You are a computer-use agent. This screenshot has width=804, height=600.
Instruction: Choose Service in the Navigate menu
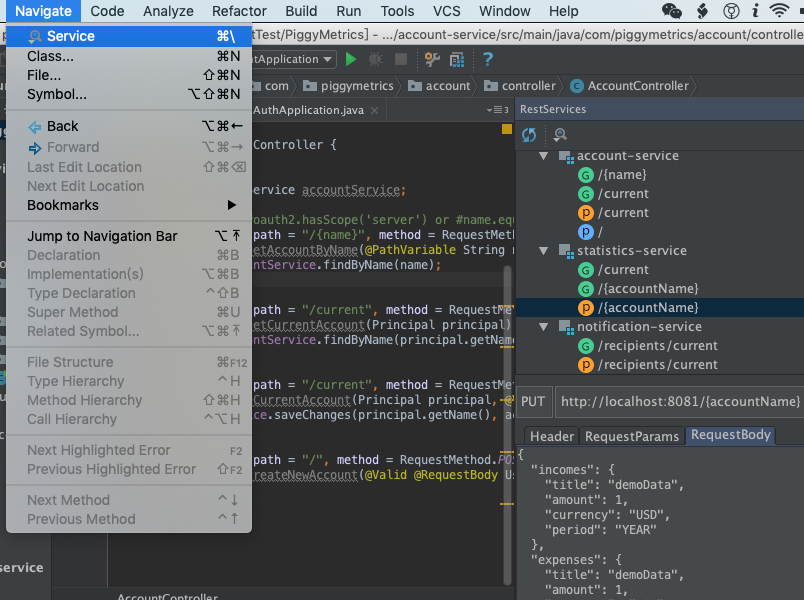[x=129, y=36]
